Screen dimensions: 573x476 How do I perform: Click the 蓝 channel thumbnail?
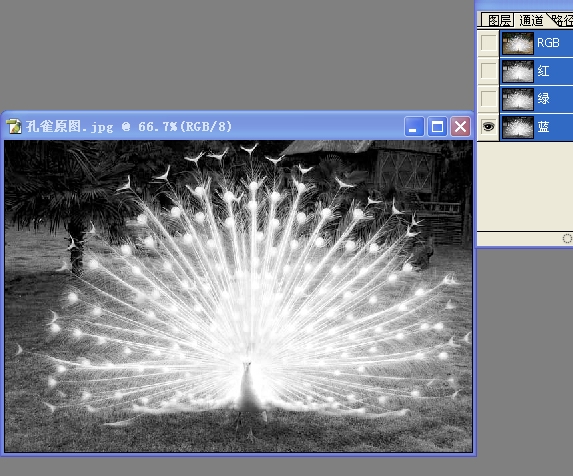click(517, 127)
